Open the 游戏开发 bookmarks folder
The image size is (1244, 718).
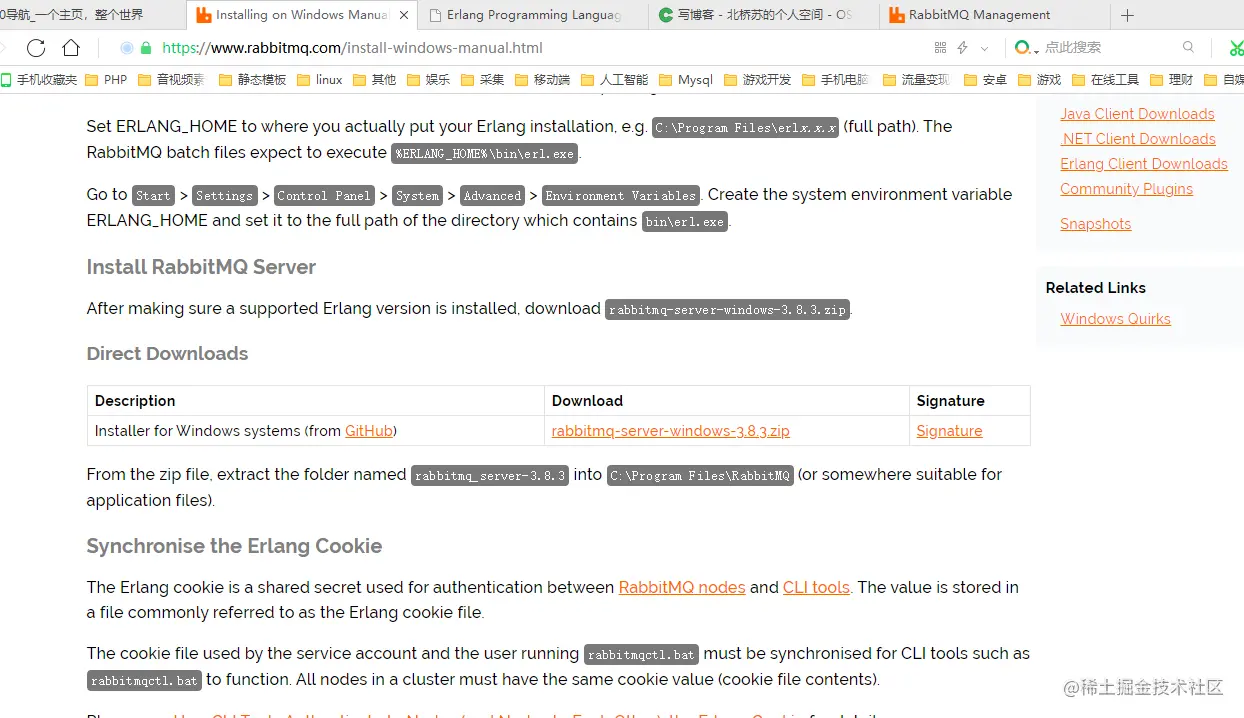point(757,80)
